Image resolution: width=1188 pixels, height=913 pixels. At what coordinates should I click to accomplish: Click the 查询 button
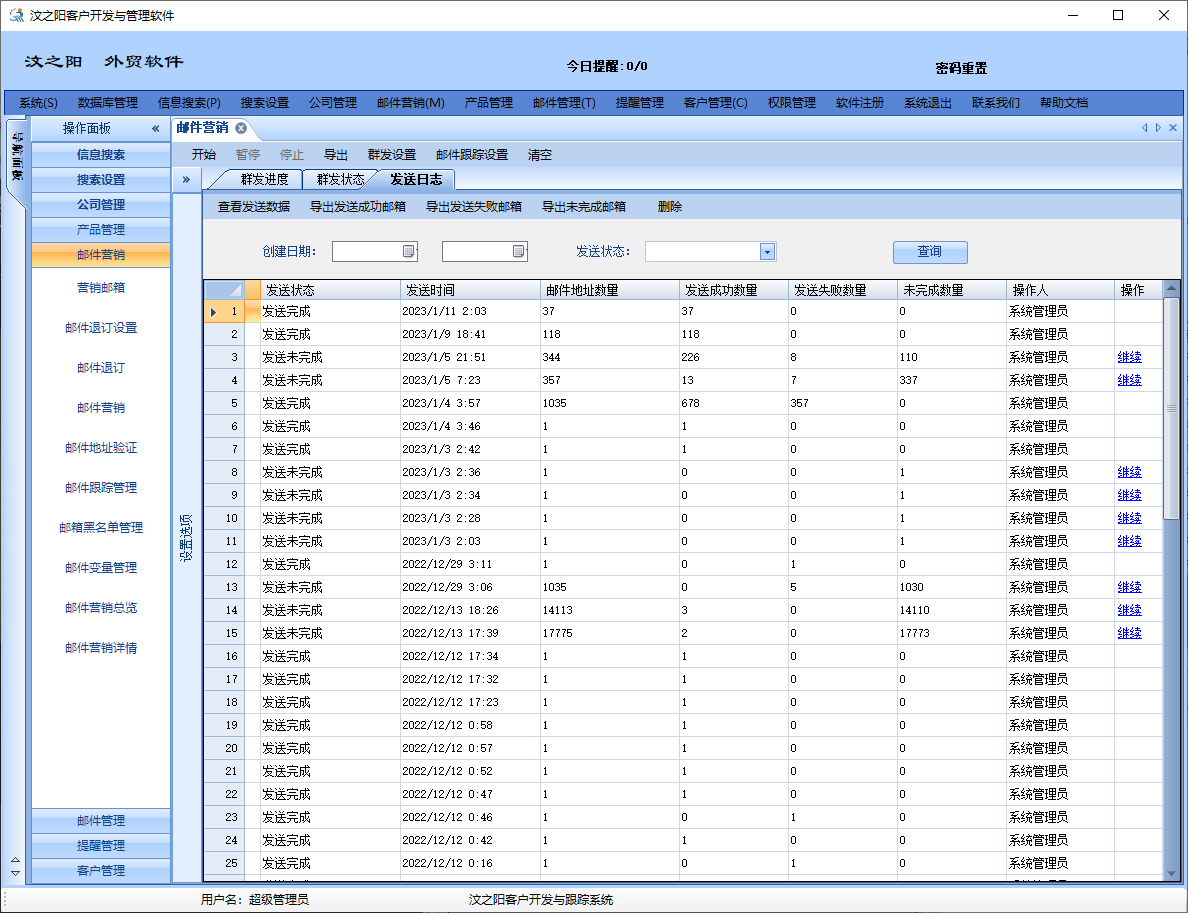[x=929, y=252]
